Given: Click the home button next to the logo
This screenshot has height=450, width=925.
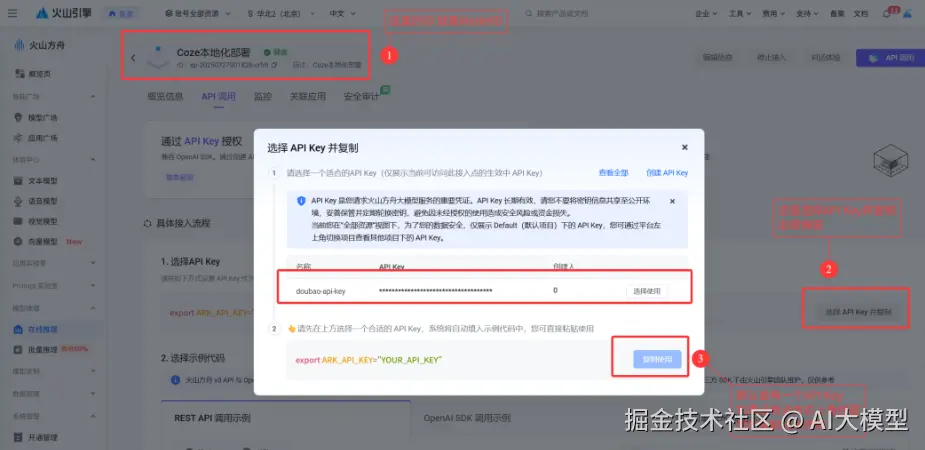Looking at the screenshot, I should point(121,13).
